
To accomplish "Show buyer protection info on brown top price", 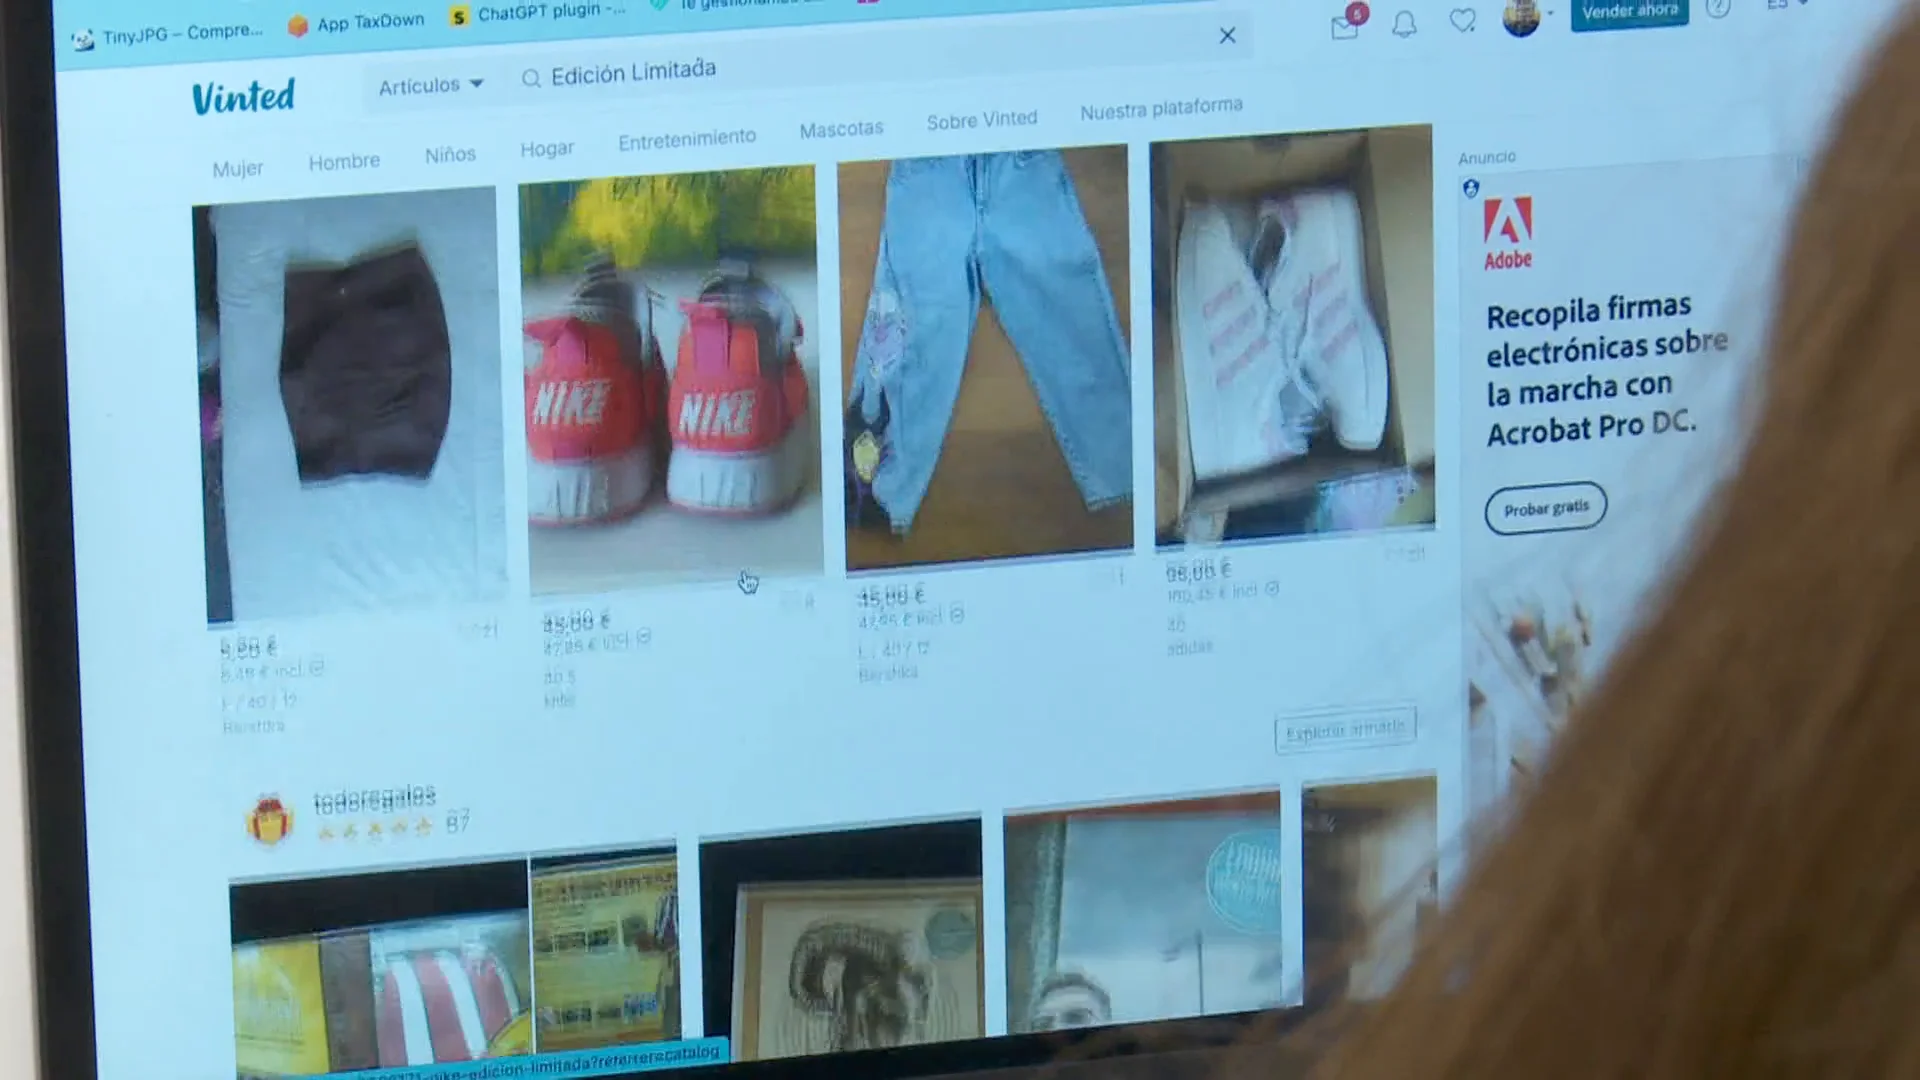I will [316, 667].
